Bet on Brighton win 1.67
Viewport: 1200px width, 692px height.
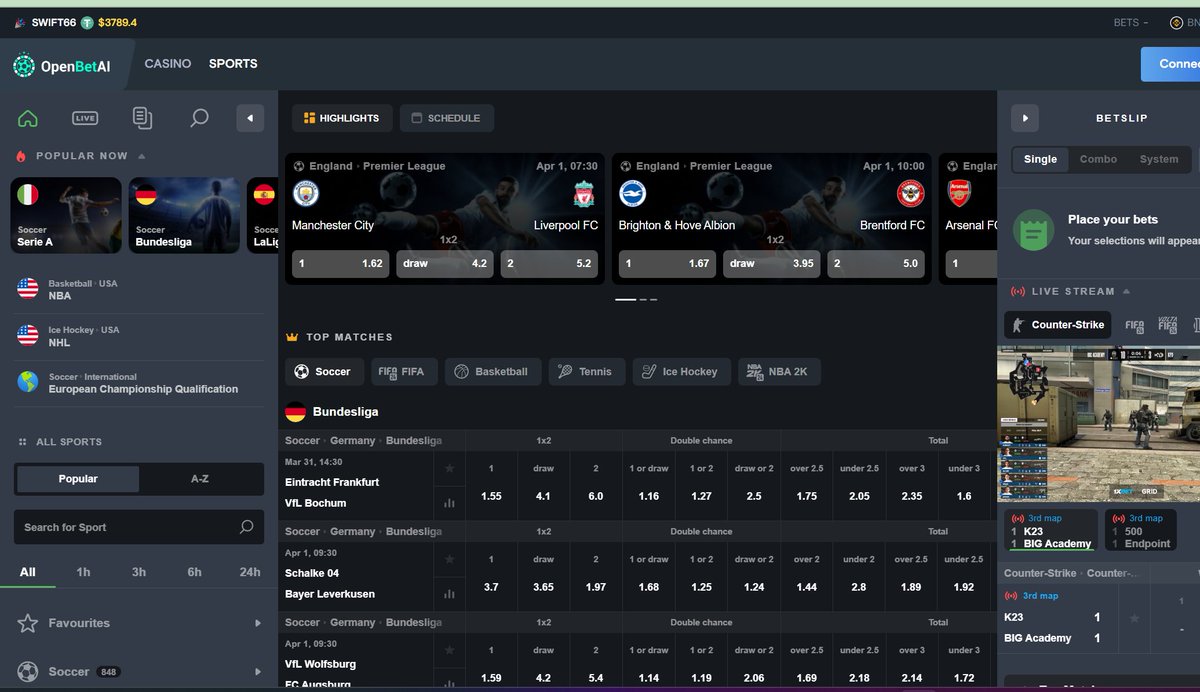click(x=667, y=264)
